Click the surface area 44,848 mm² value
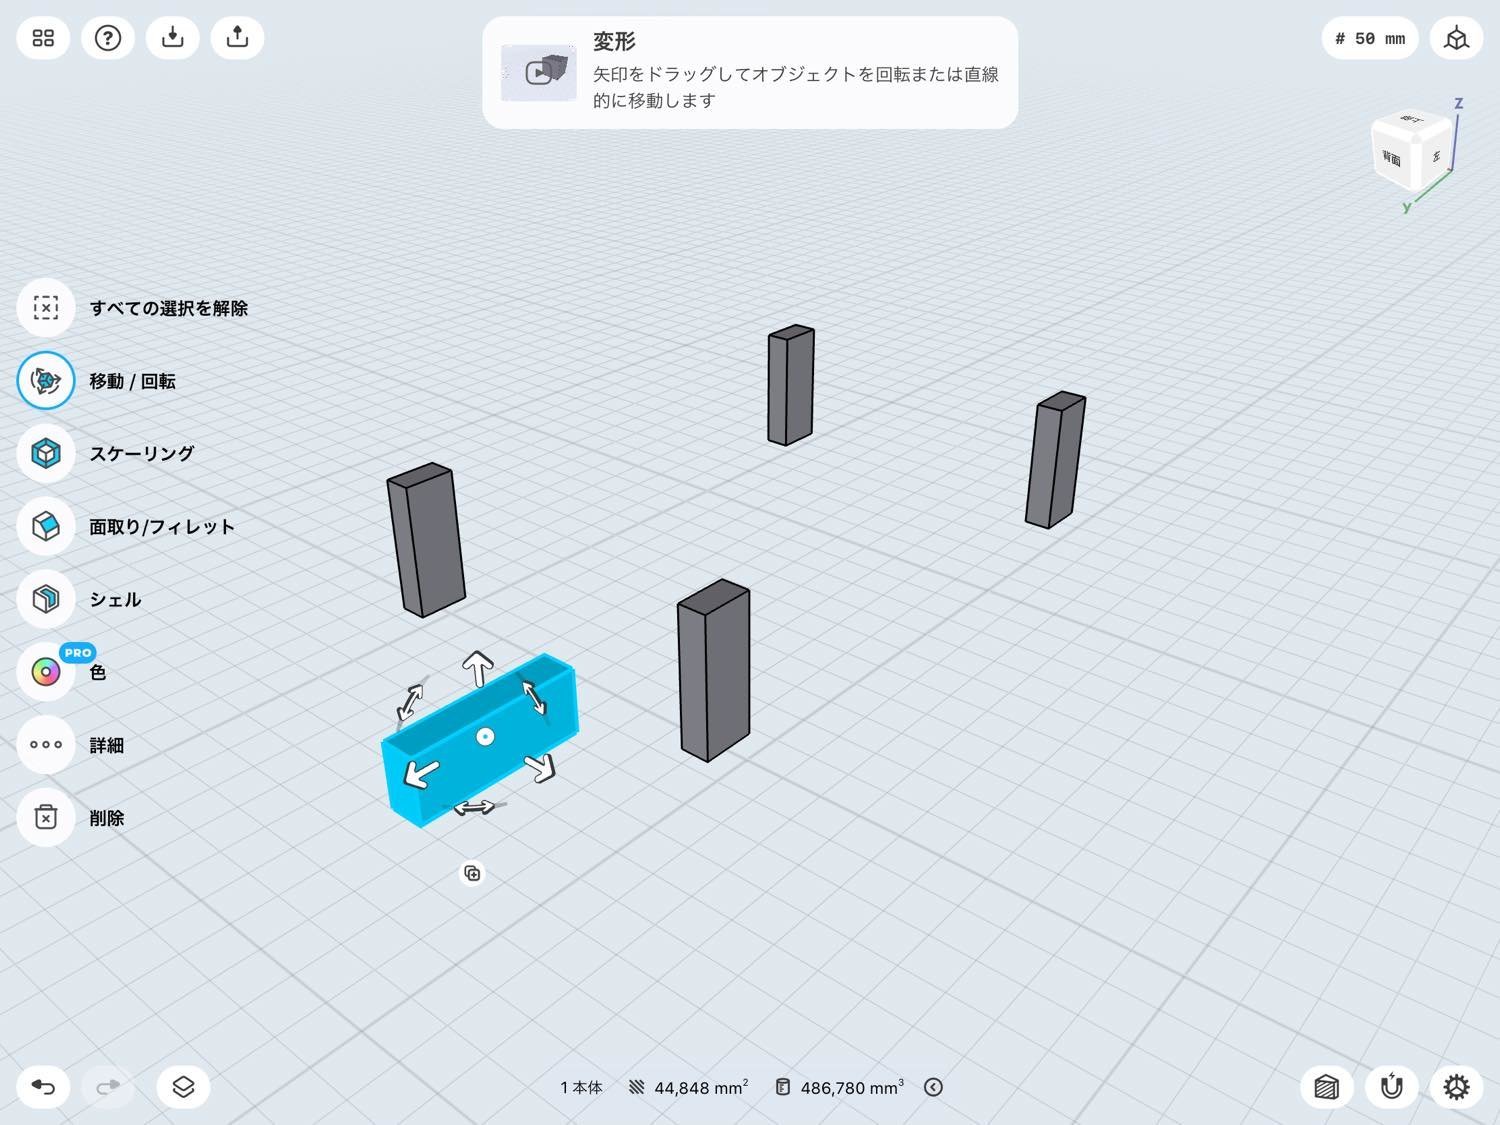This screenshot has height=1125, width=1500. click(701, 1088)
